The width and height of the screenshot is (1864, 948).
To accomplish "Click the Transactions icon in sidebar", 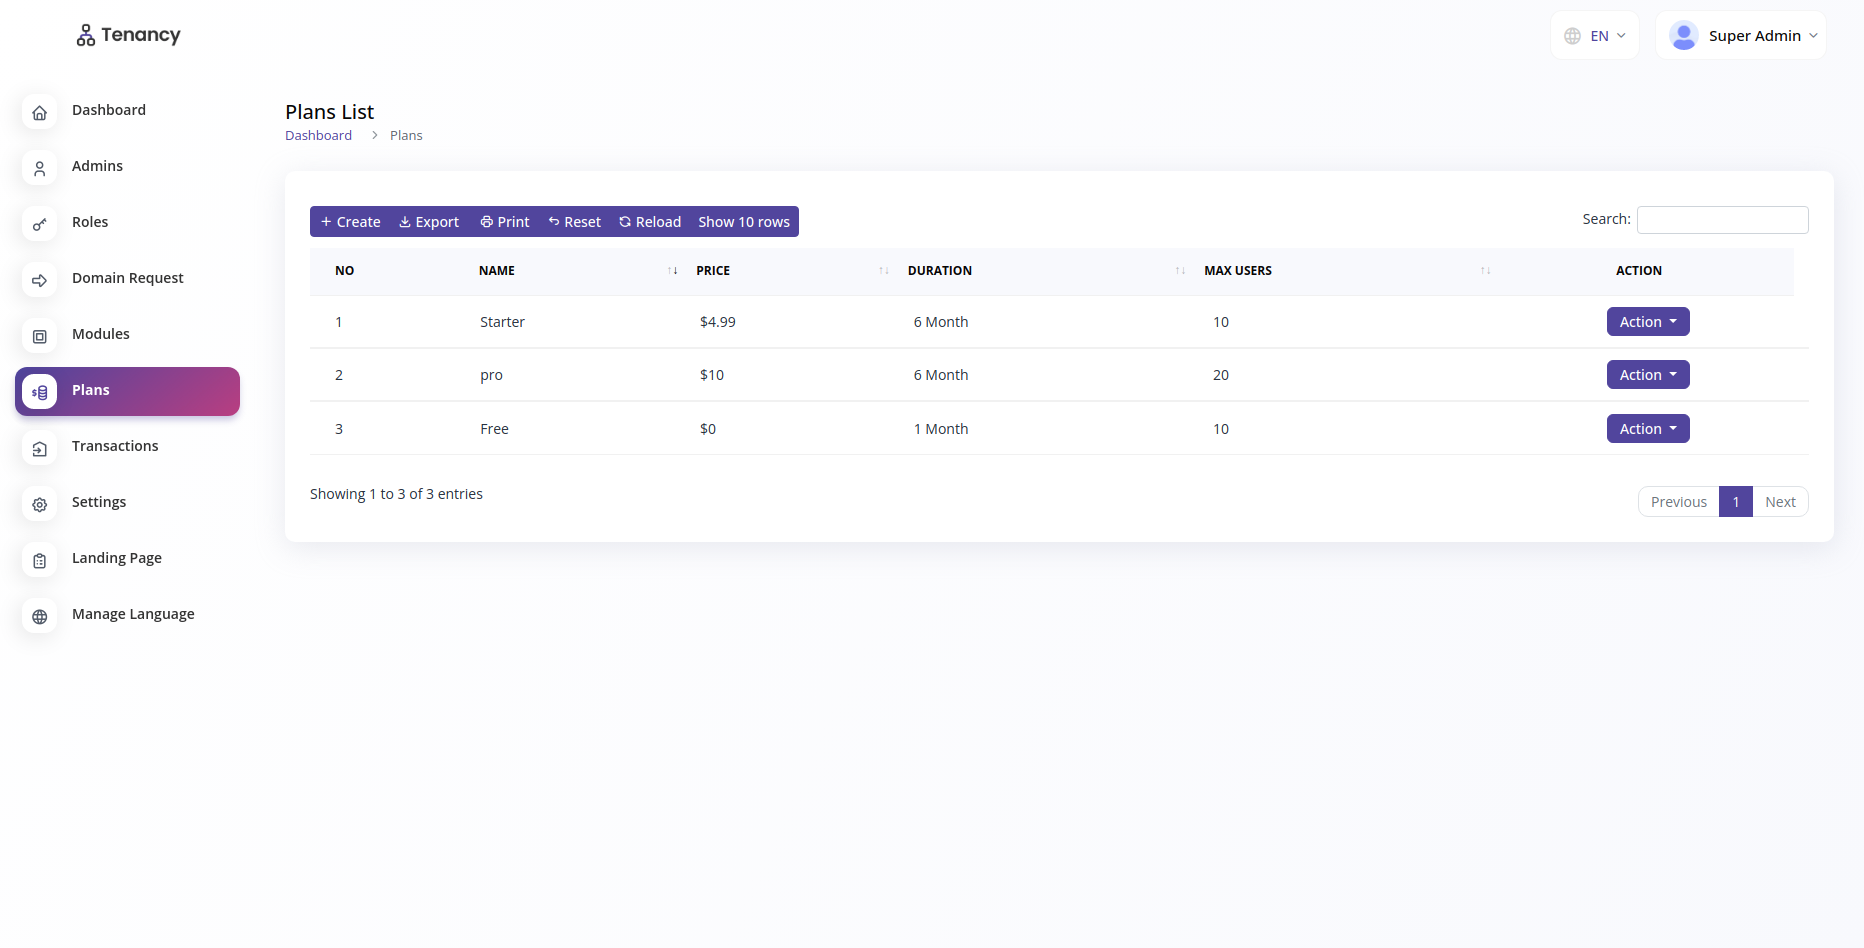I will [x=40, y=449].
